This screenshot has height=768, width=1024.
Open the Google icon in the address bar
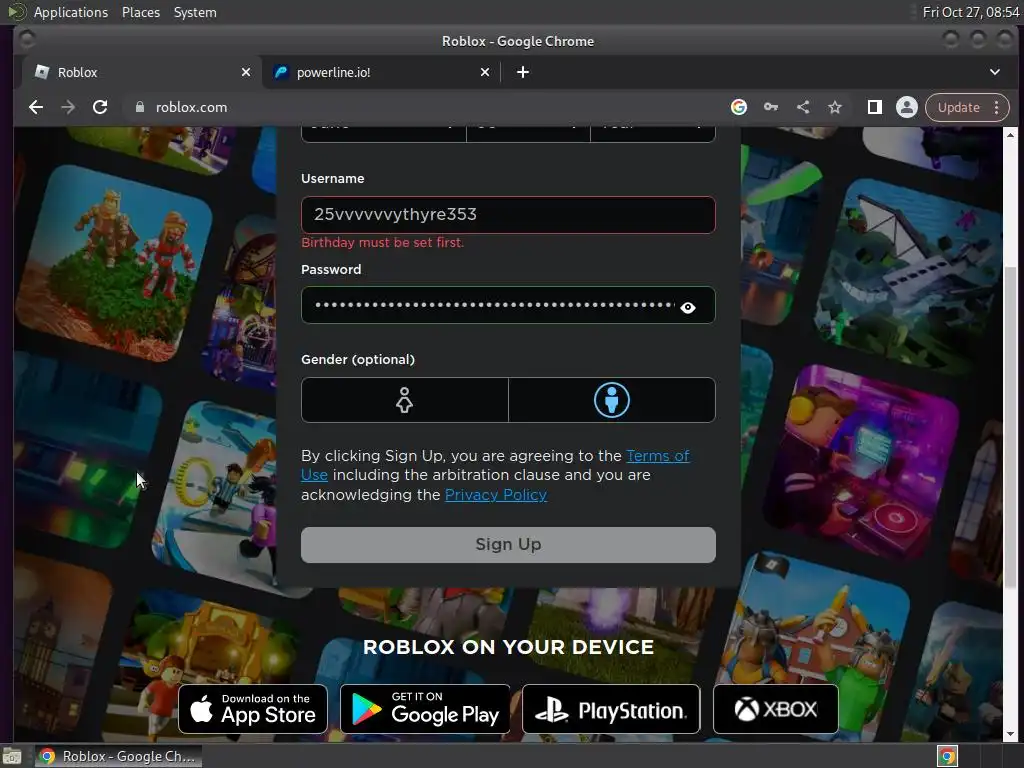tap(739, 107)
